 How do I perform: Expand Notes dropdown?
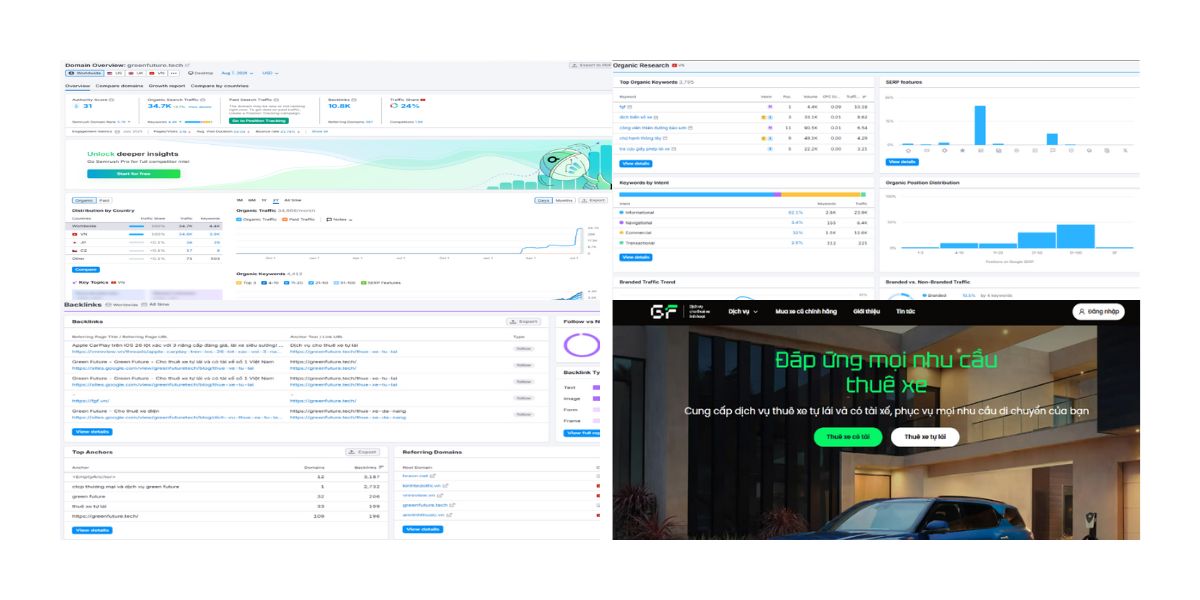pos(340,219)
